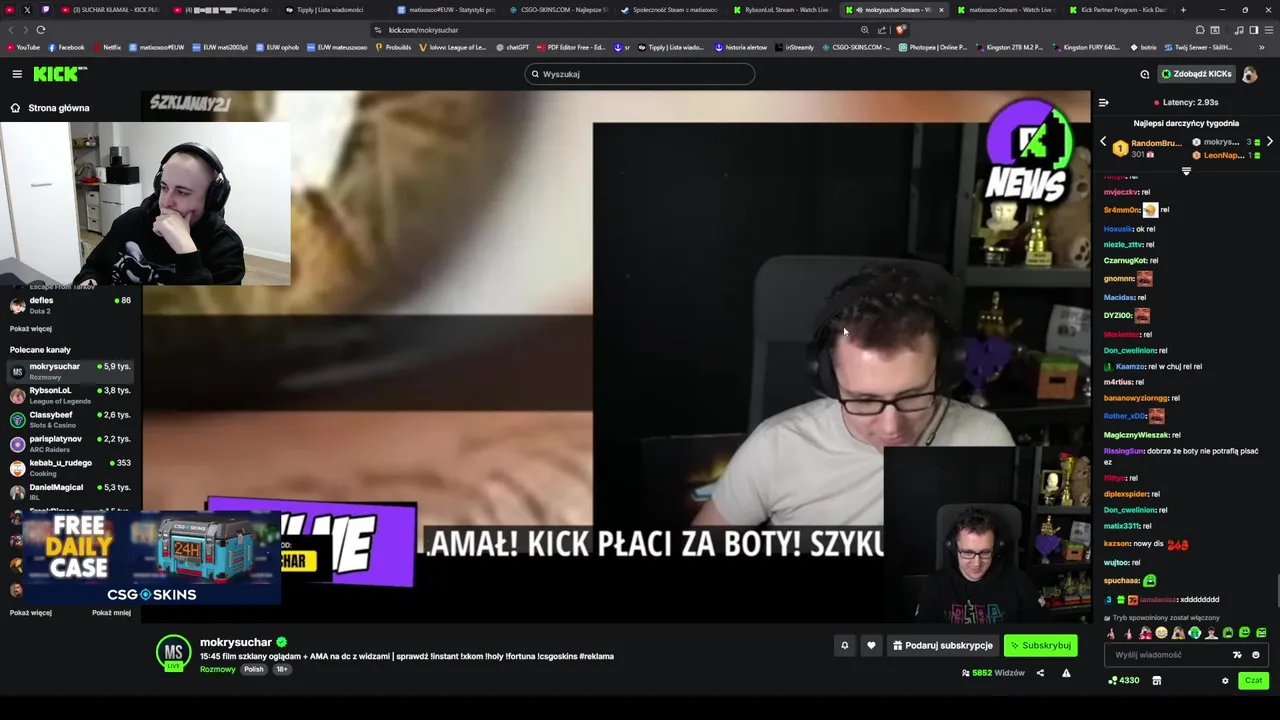
Task: Collapse the chat panel with the arrow icon
Action: click(x=1103, y=102)
